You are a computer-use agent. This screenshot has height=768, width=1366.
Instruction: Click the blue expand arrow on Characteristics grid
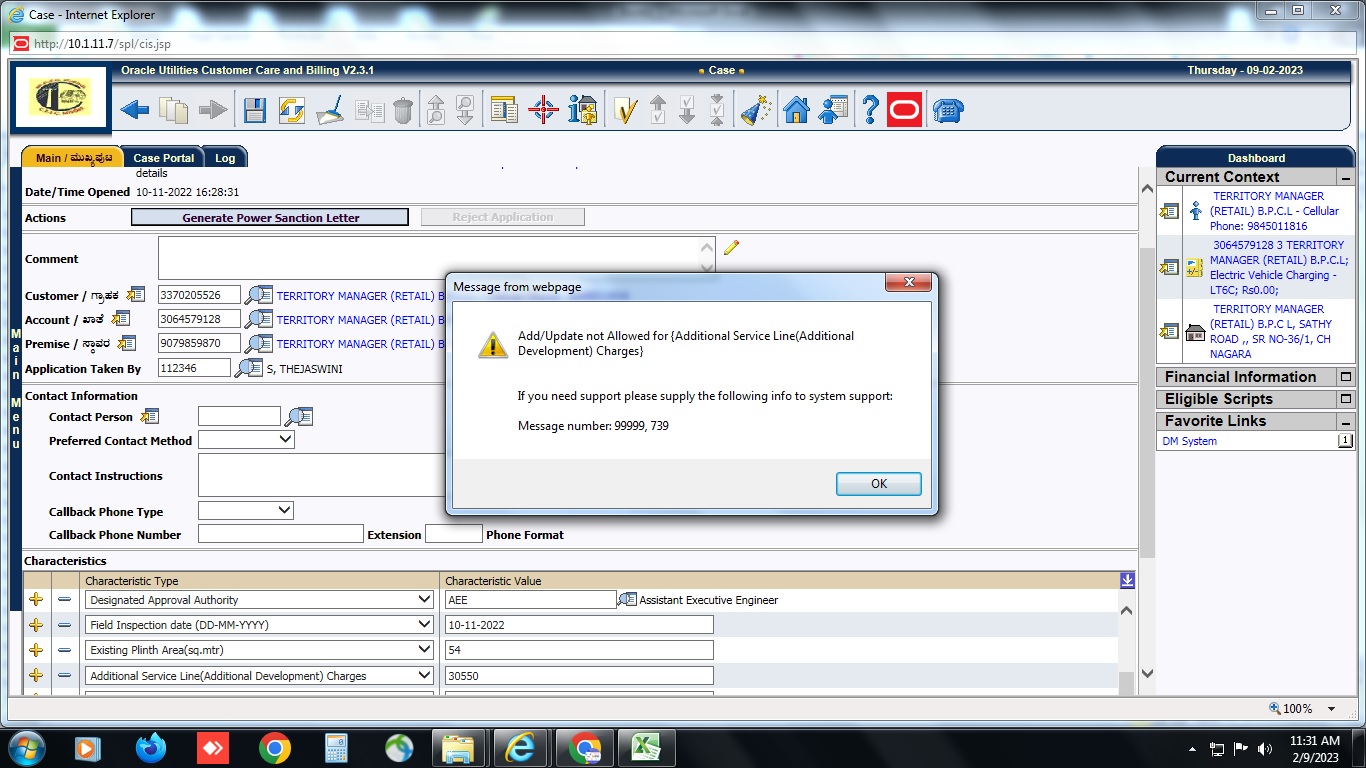pos(1127,580)
